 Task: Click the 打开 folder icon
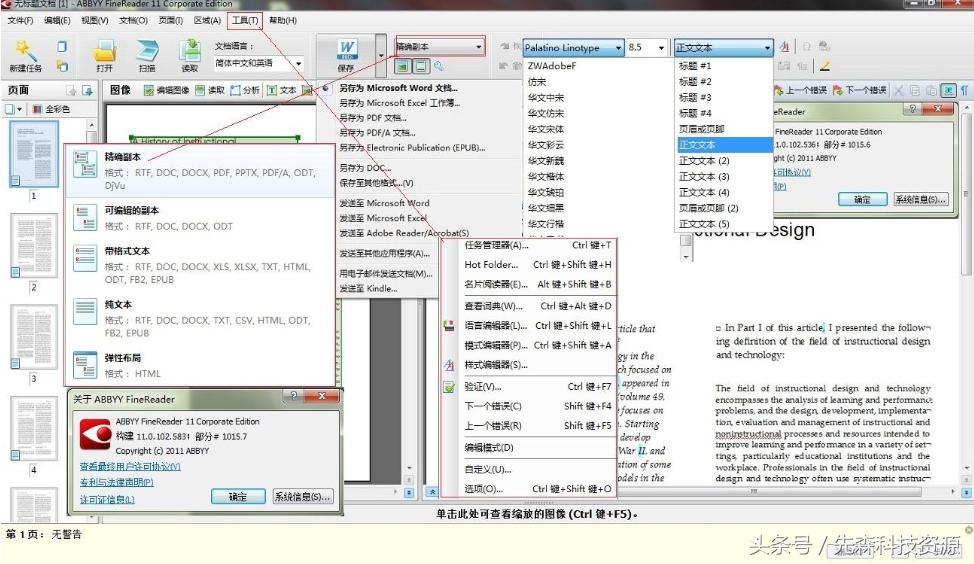[104, 51]
